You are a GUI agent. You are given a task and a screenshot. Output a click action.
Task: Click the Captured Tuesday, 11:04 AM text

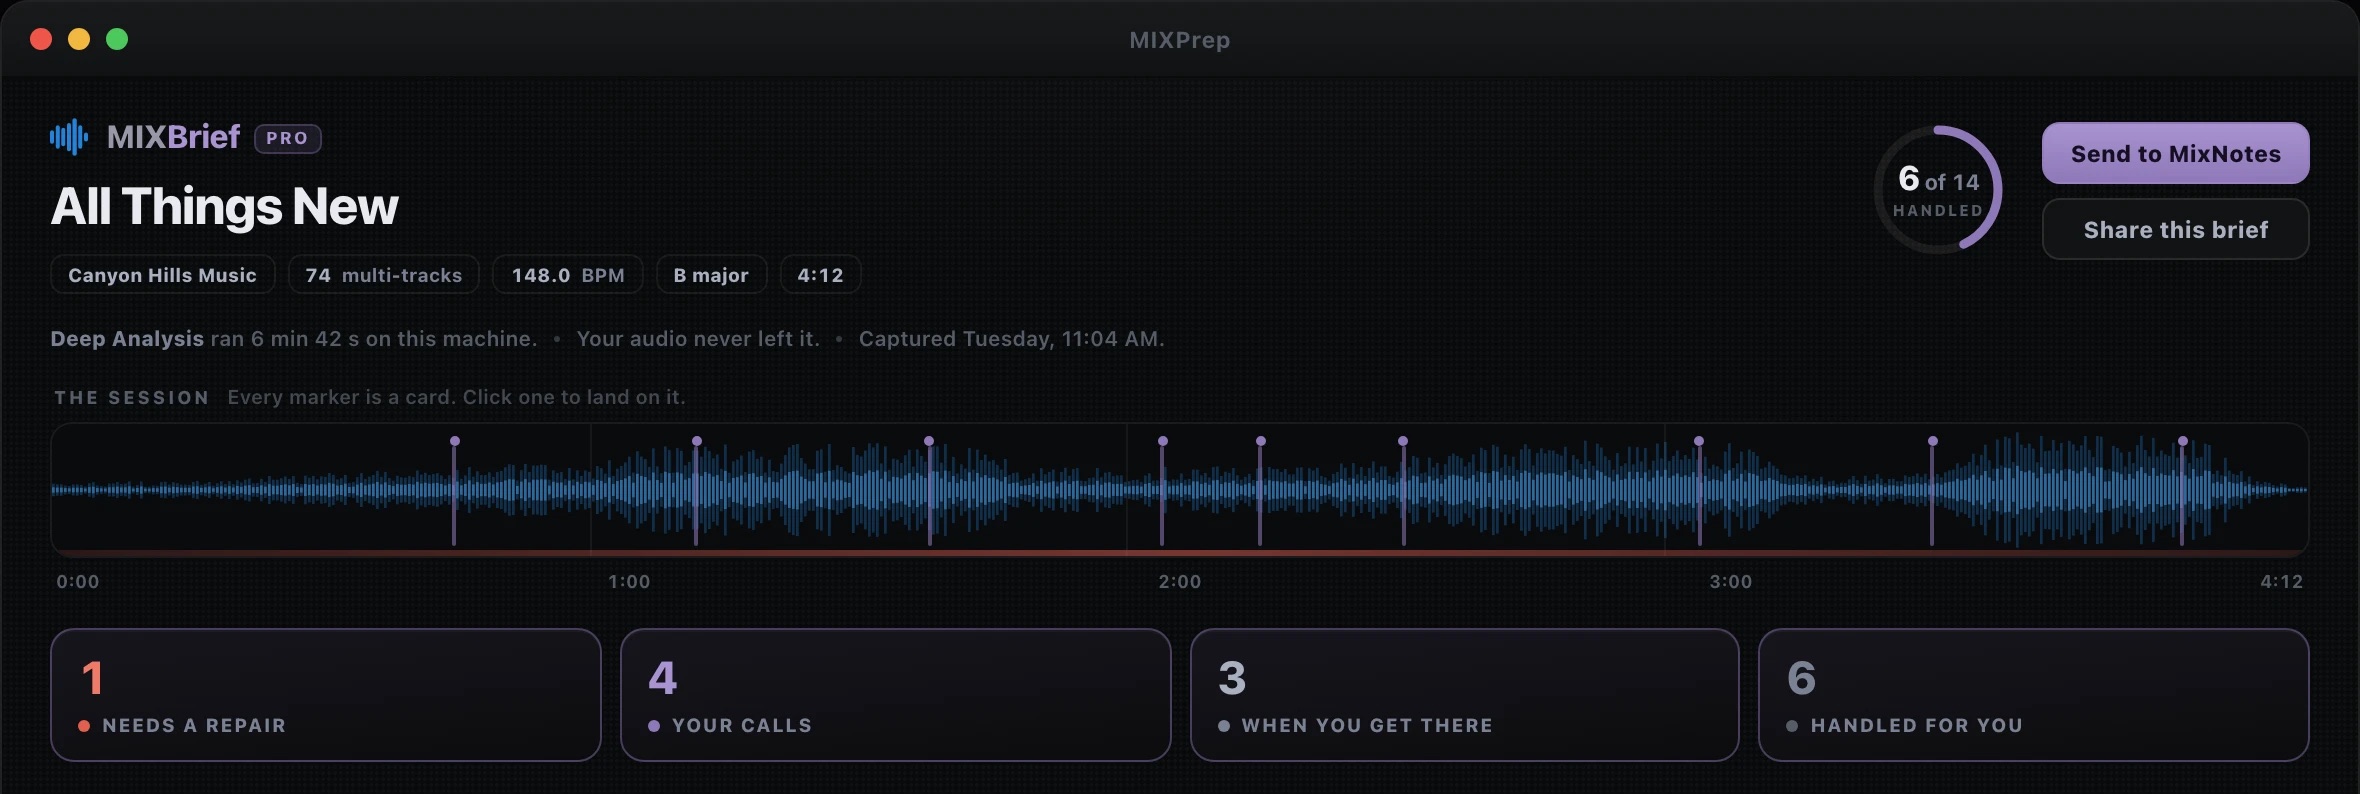point(1011,339)
